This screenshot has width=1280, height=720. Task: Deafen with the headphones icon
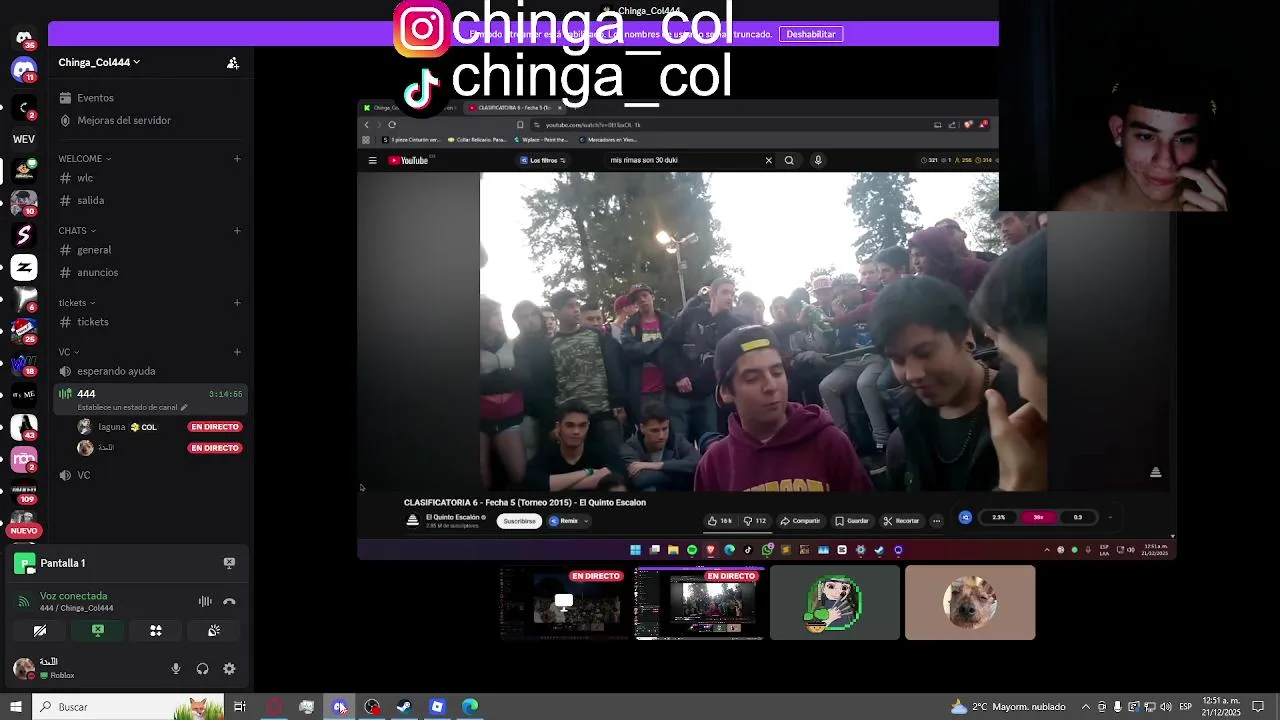click(x=203, y=669)
